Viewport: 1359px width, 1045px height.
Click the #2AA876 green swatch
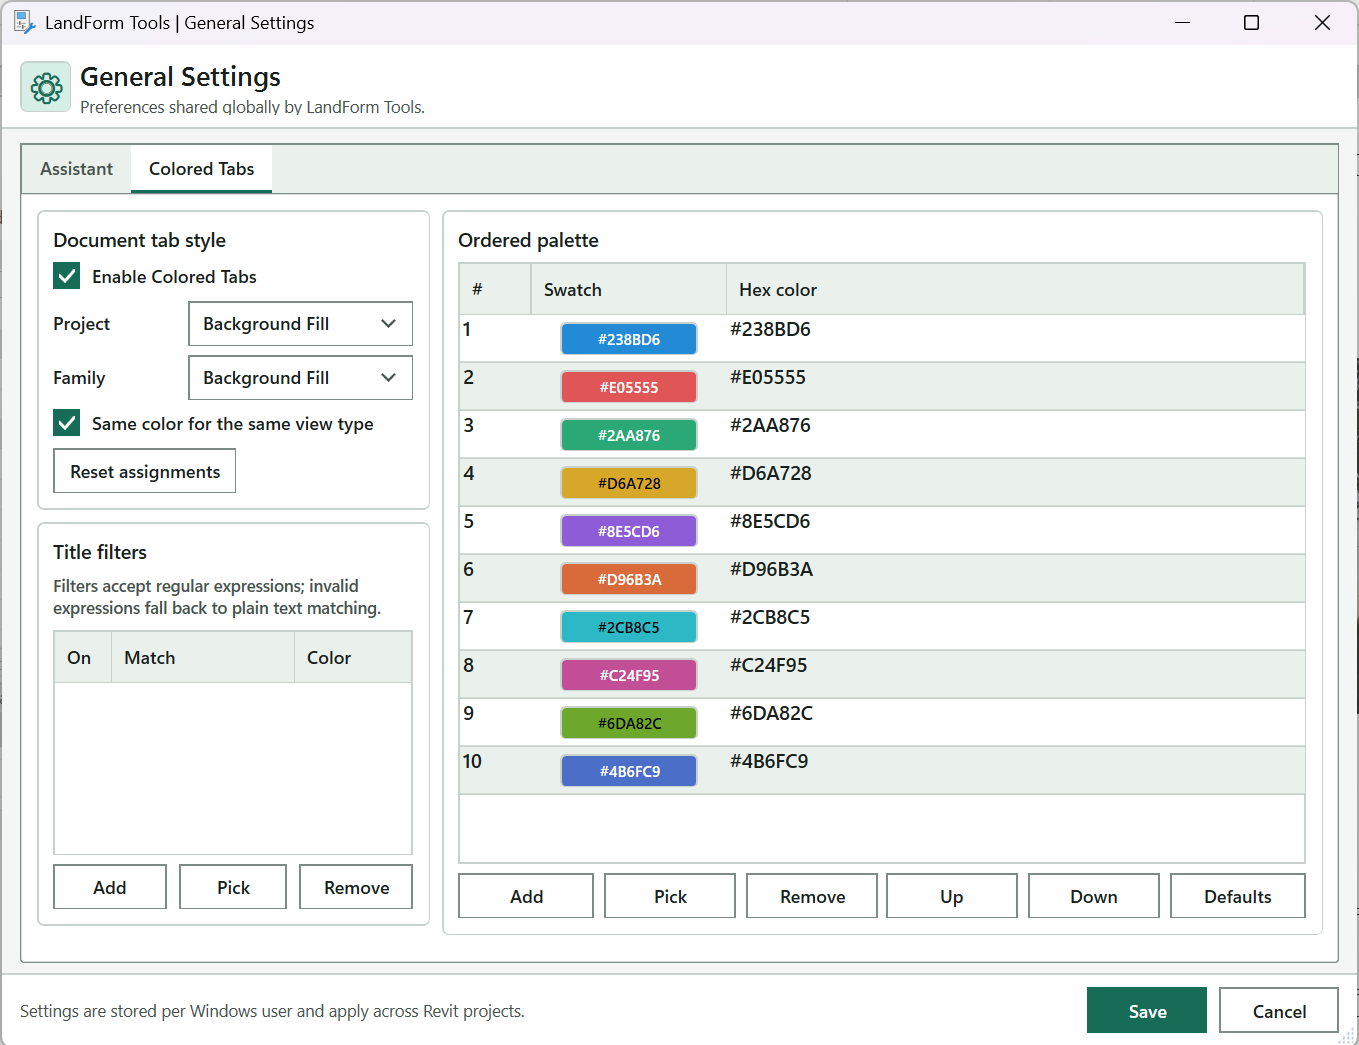click(629, 435)
